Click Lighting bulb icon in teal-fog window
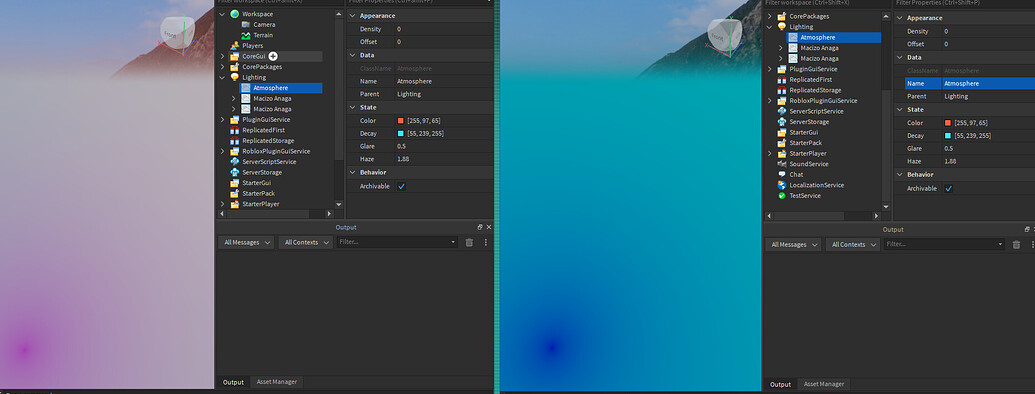This screenshot has height=394, width=1035. 782,27
